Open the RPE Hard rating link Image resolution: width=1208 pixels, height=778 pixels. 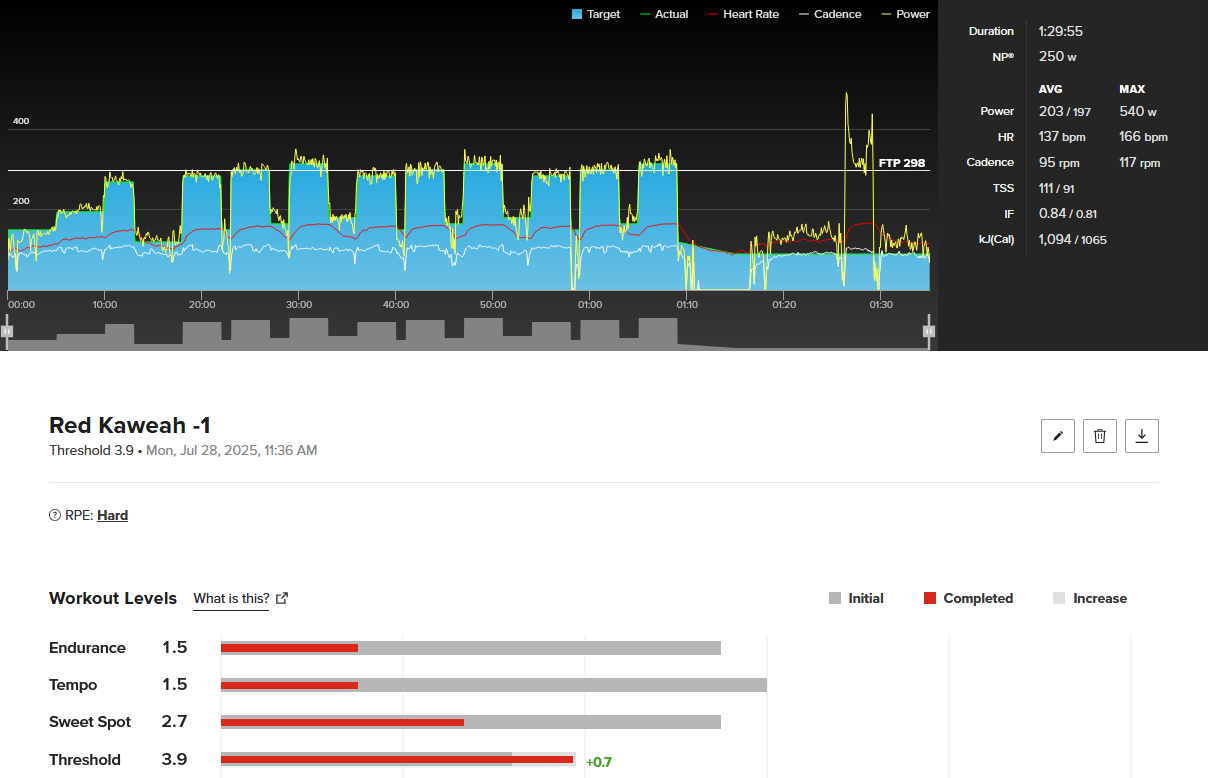[x=112, y=516]
